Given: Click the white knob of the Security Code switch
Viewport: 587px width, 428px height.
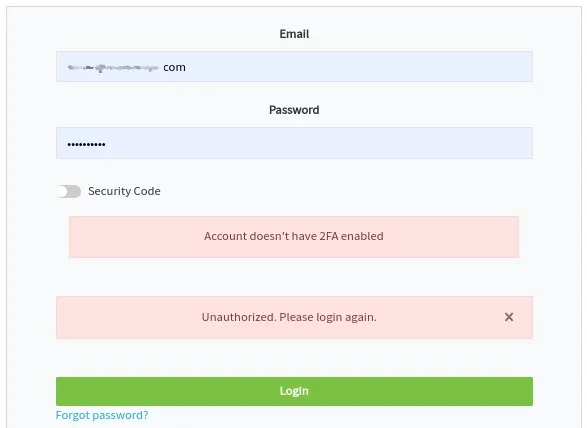Looking at the screenshot, I should tap(62, 191).
